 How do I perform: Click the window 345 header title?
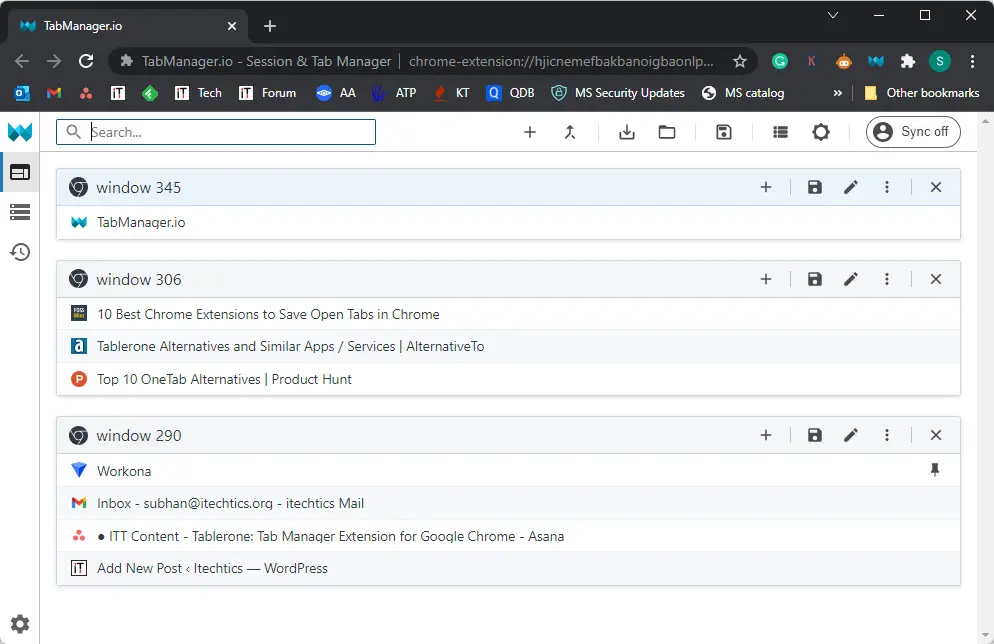coord(138,188)
